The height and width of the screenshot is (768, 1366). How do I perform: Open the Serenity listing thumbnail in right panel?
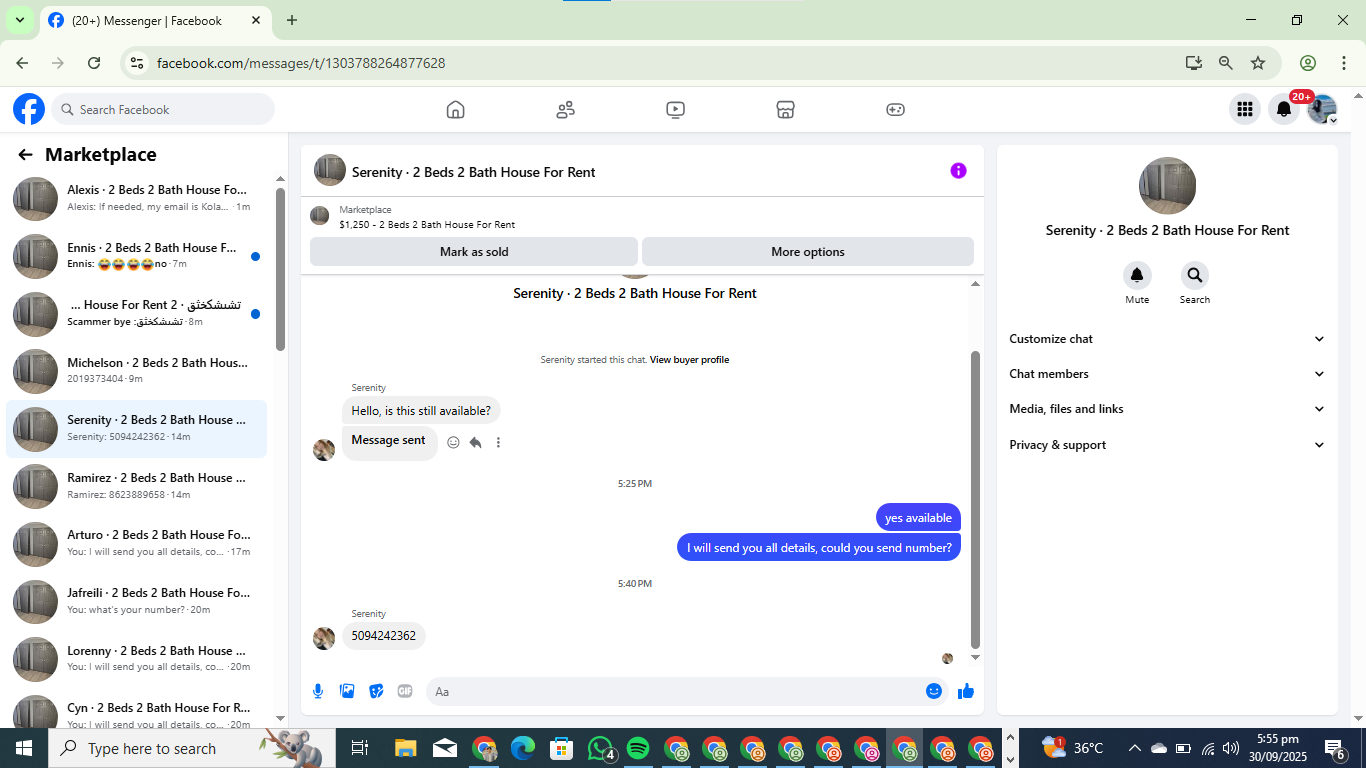click(1167, 186)
